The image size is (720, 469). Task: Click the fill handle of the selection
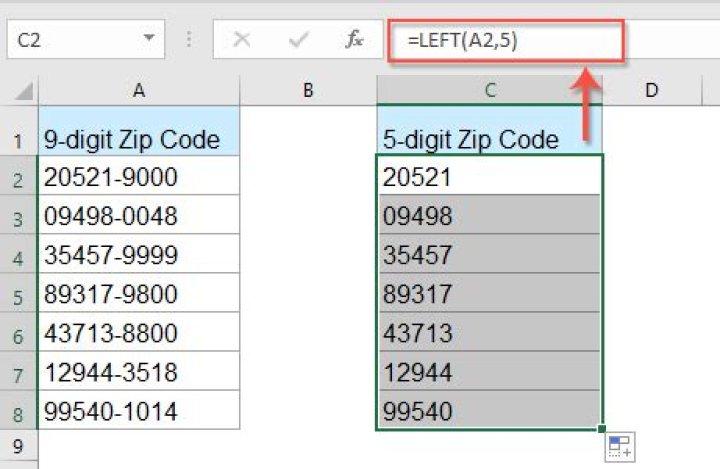603,430
